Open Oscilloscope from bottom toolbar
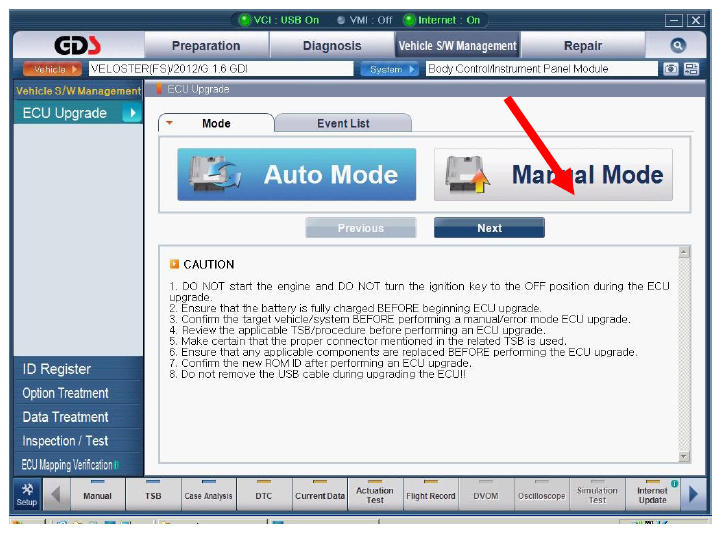721x533 pixels. [x=542, y=494]
